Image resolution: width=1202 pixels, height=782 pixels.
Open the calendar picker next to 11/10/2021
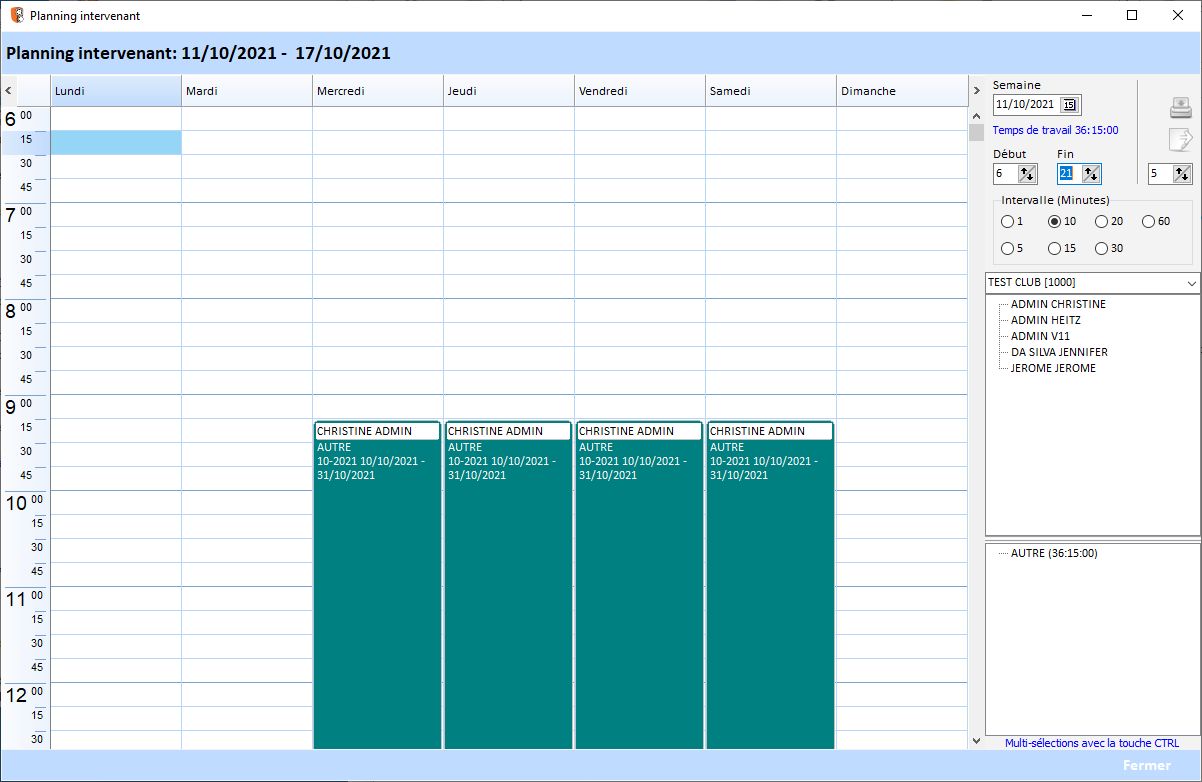[x=1069, y=104]
